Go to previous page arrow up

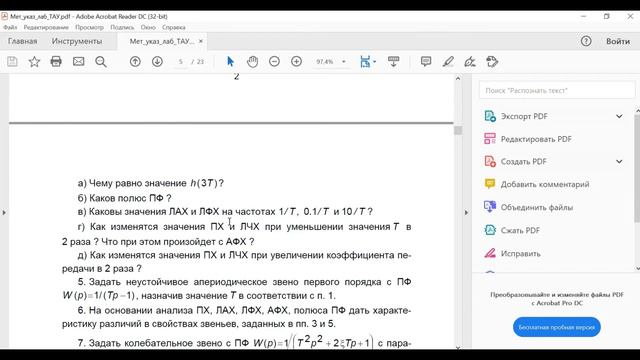[x=135, y=62]
